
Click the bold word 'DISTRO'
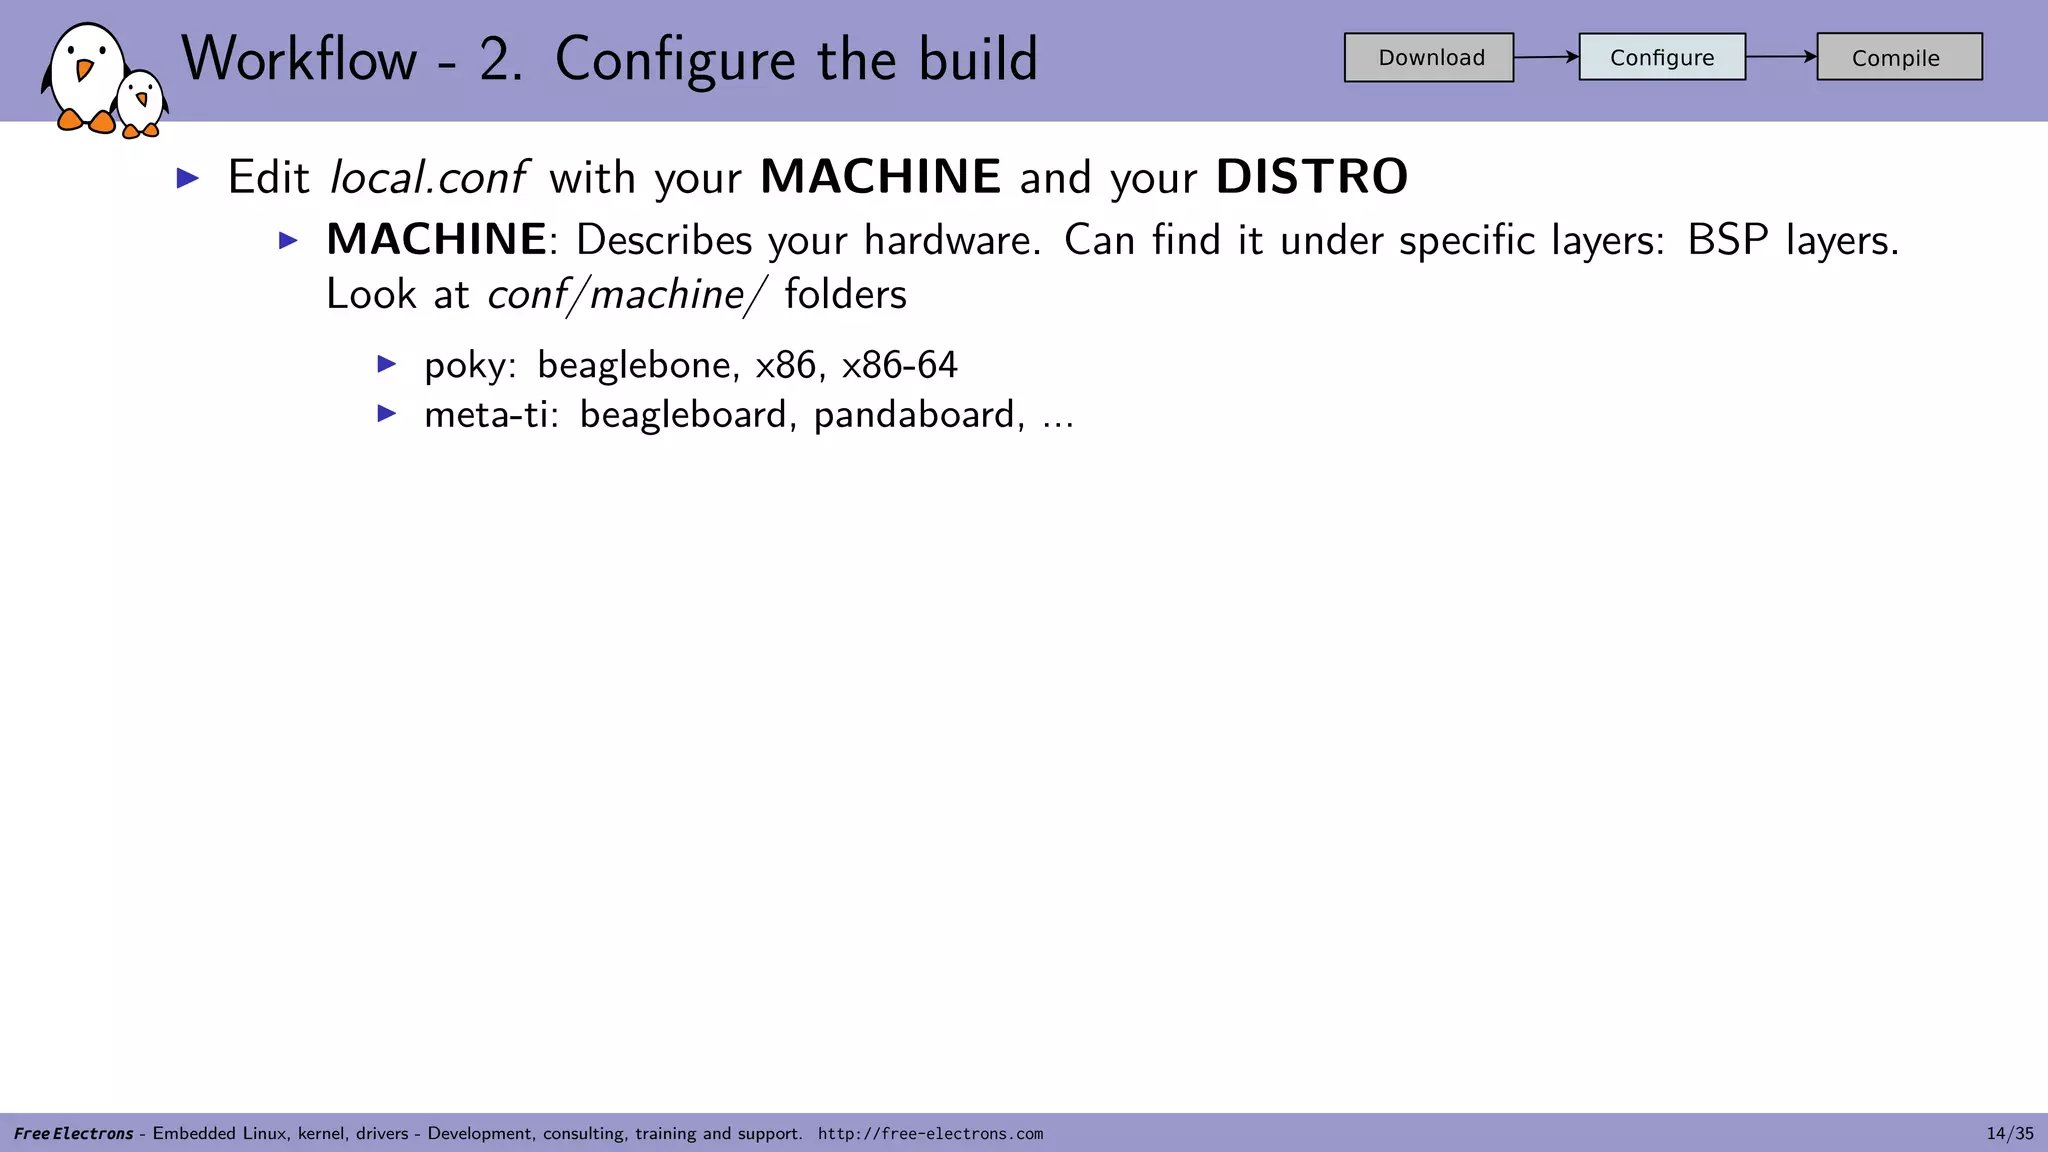[x=1312, y=177]
